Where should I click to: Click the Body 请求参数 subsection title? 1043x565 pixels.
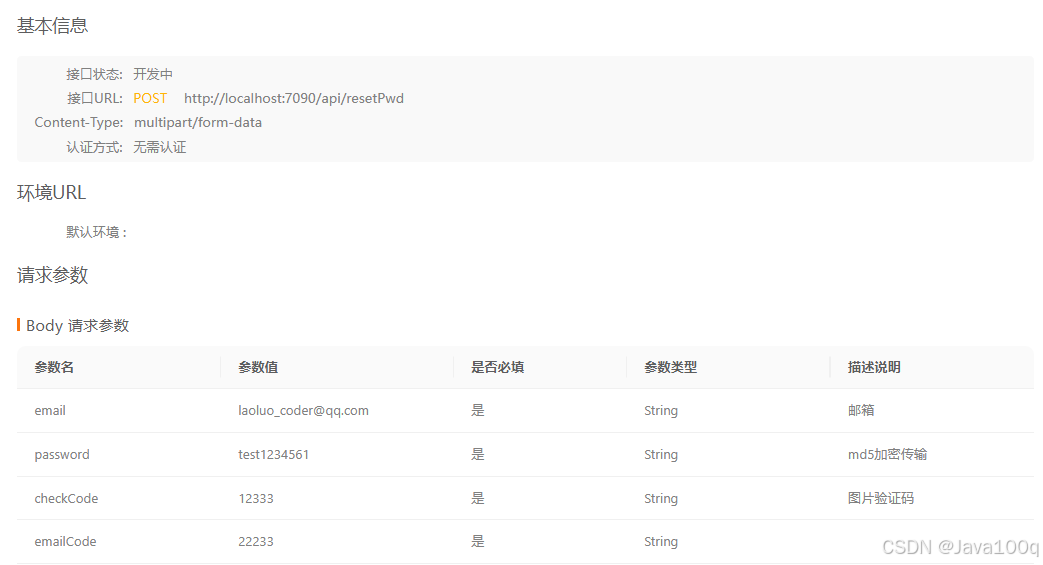[x=77, y=325]
